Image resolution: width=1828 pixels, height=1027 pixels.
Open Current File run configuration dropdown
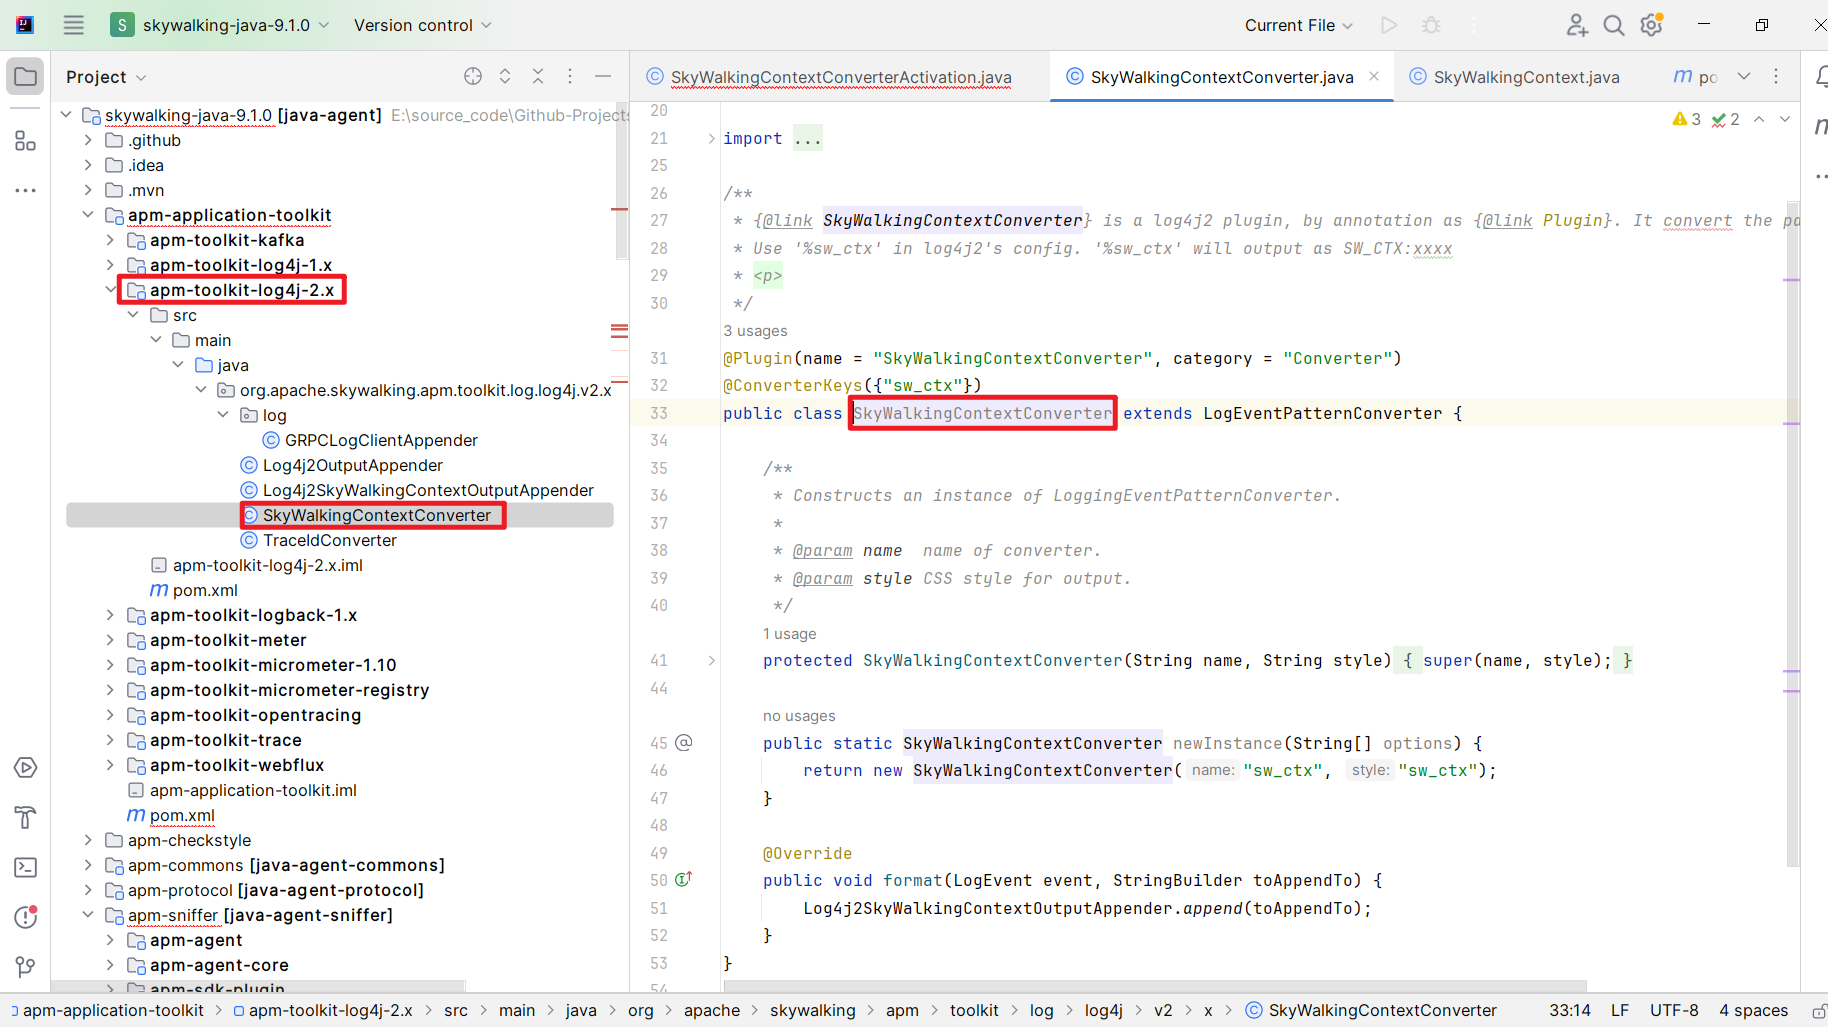tap(1298, 25)
